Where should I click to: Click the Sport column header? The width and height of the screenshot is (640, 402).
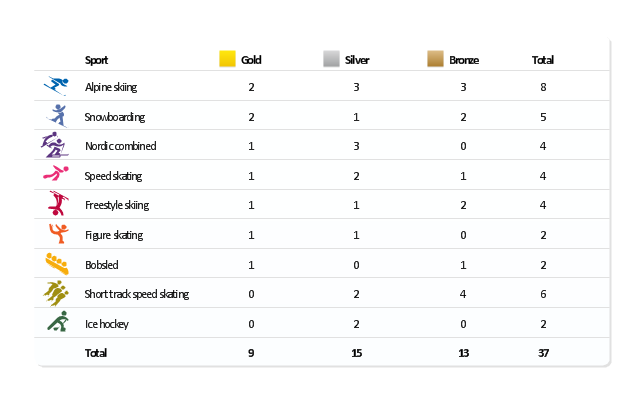tap(97, 60)
